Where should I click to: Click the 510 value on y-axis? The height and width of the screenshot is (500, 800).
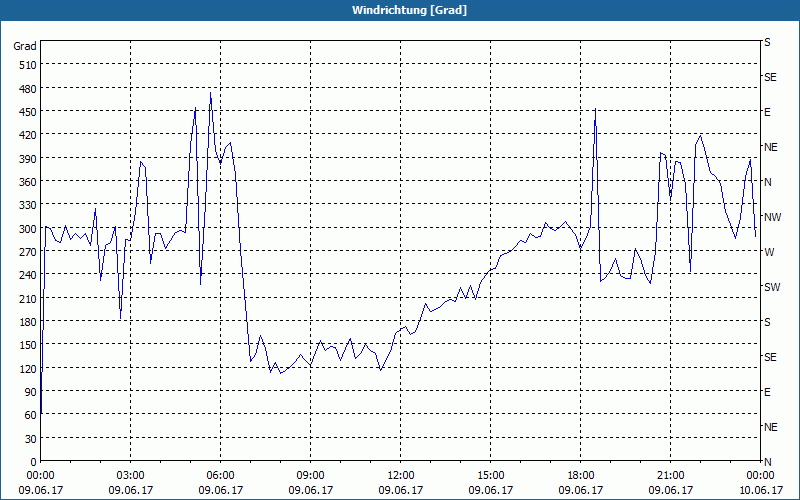pos(28,65)
